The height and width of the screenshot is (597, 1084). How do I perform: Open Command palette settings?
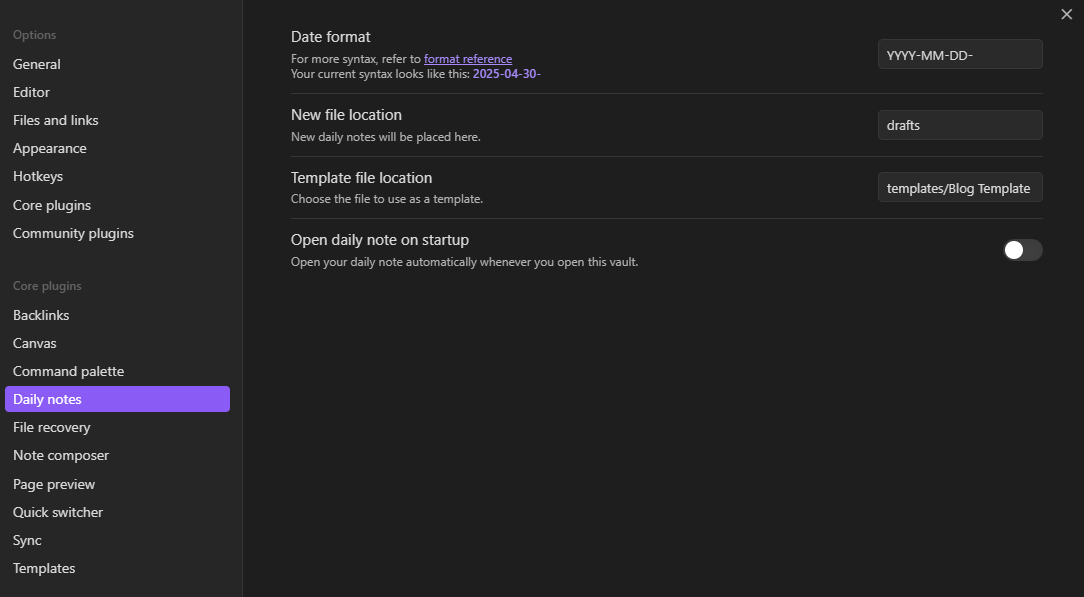pos(68,370)
